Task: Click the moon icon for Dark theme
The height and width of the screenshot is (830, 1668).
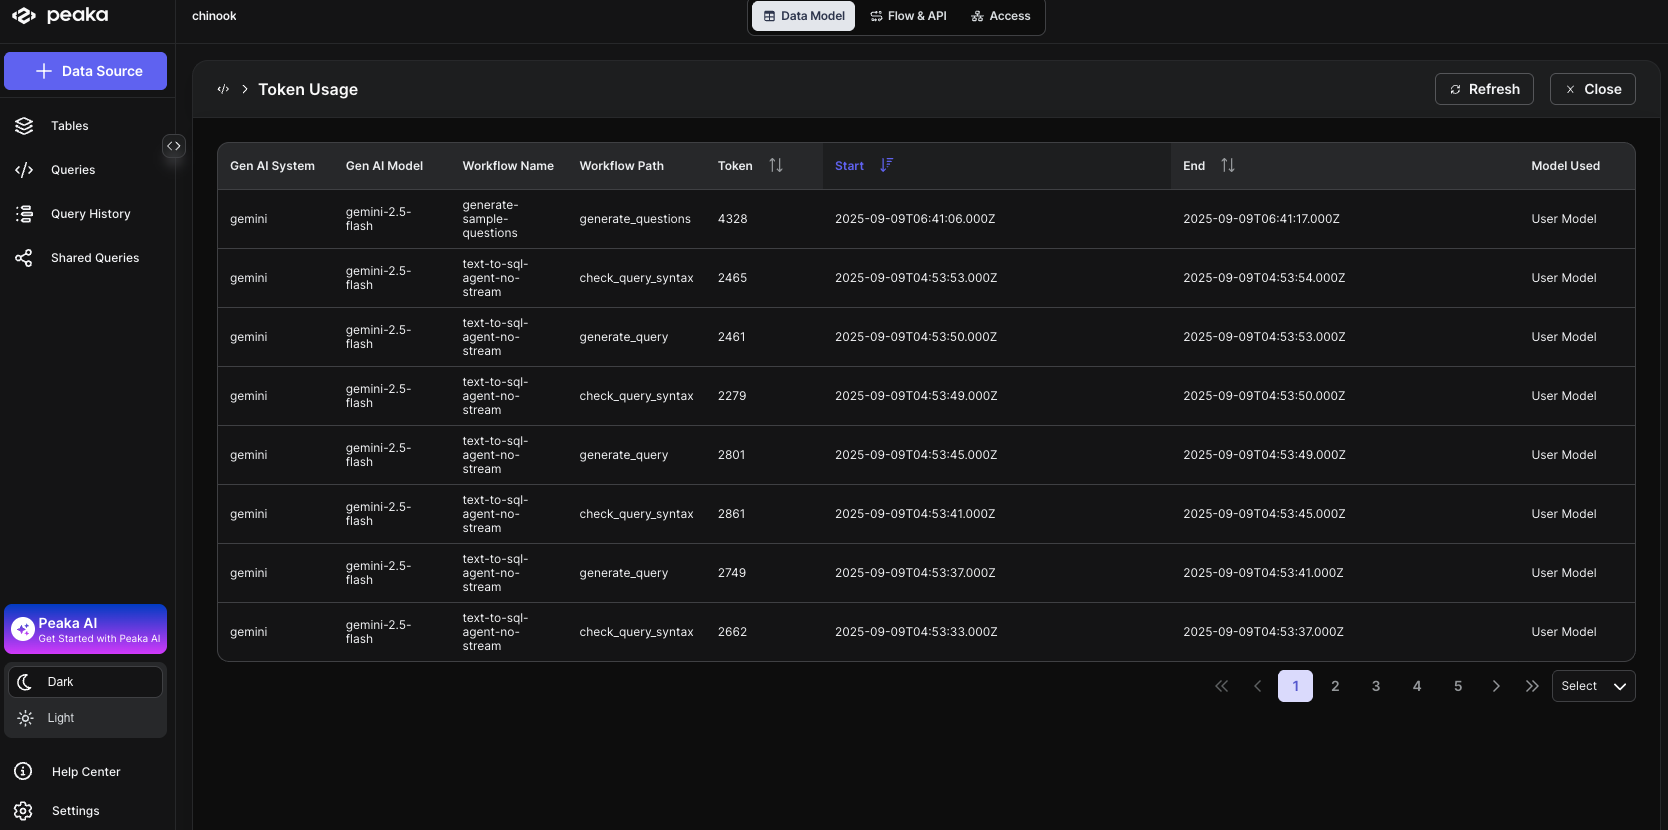Action: (x=26, y=682)
